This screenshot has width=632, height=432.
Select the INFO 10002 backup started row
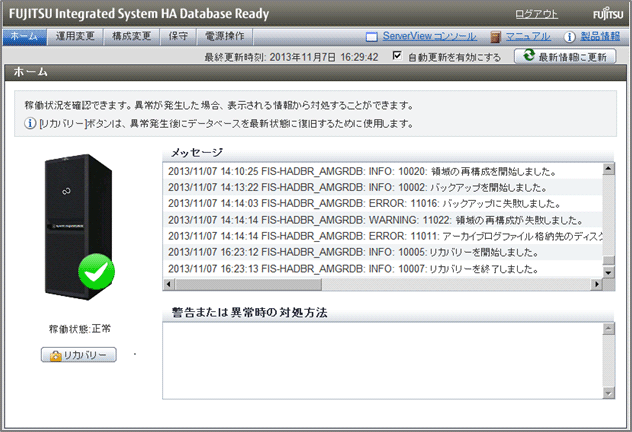pyautogui.click(x=383, y=187)
